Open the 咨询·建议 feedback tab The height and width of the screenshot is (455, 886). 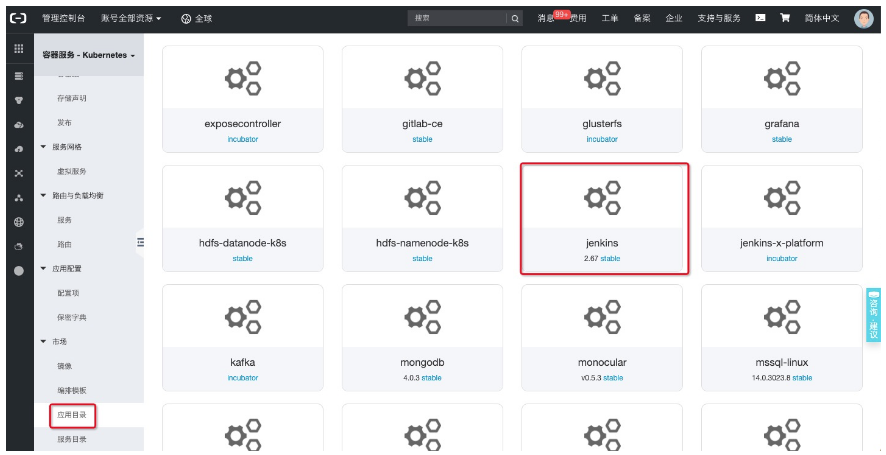coord(874,315)
